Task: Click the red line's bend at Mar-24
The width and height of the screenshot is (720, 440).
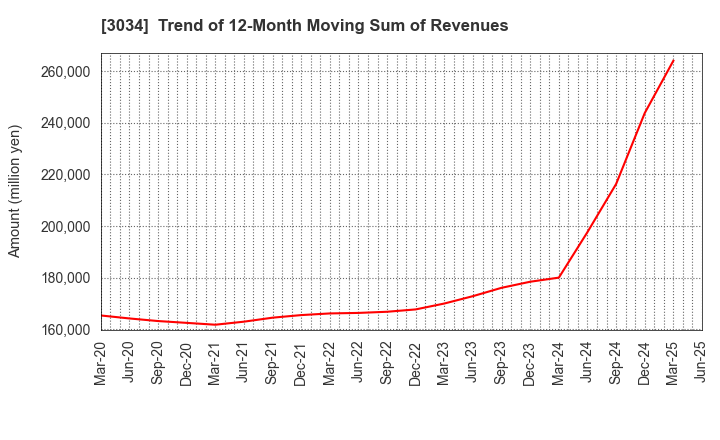Action: tap(558, 277)
